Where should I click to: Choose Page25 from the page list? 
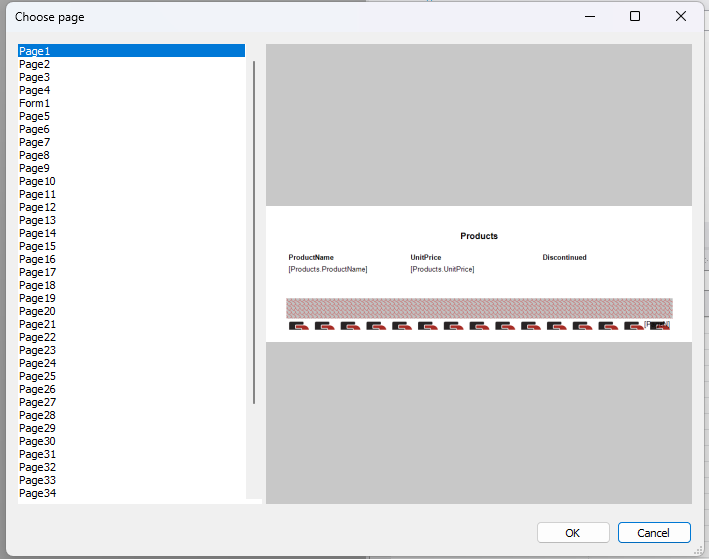tap(38, 376)
